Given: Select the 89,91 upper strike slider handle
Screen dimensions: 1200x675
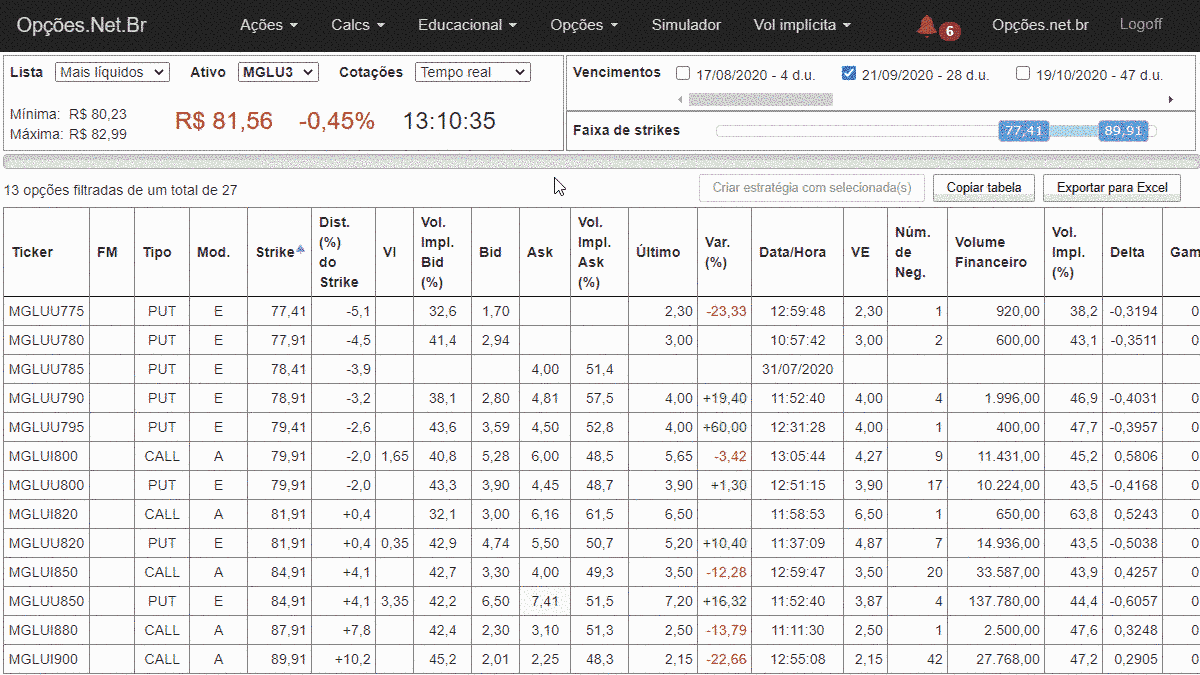Looking at the screenshot, I should (x=1122, y=131).
